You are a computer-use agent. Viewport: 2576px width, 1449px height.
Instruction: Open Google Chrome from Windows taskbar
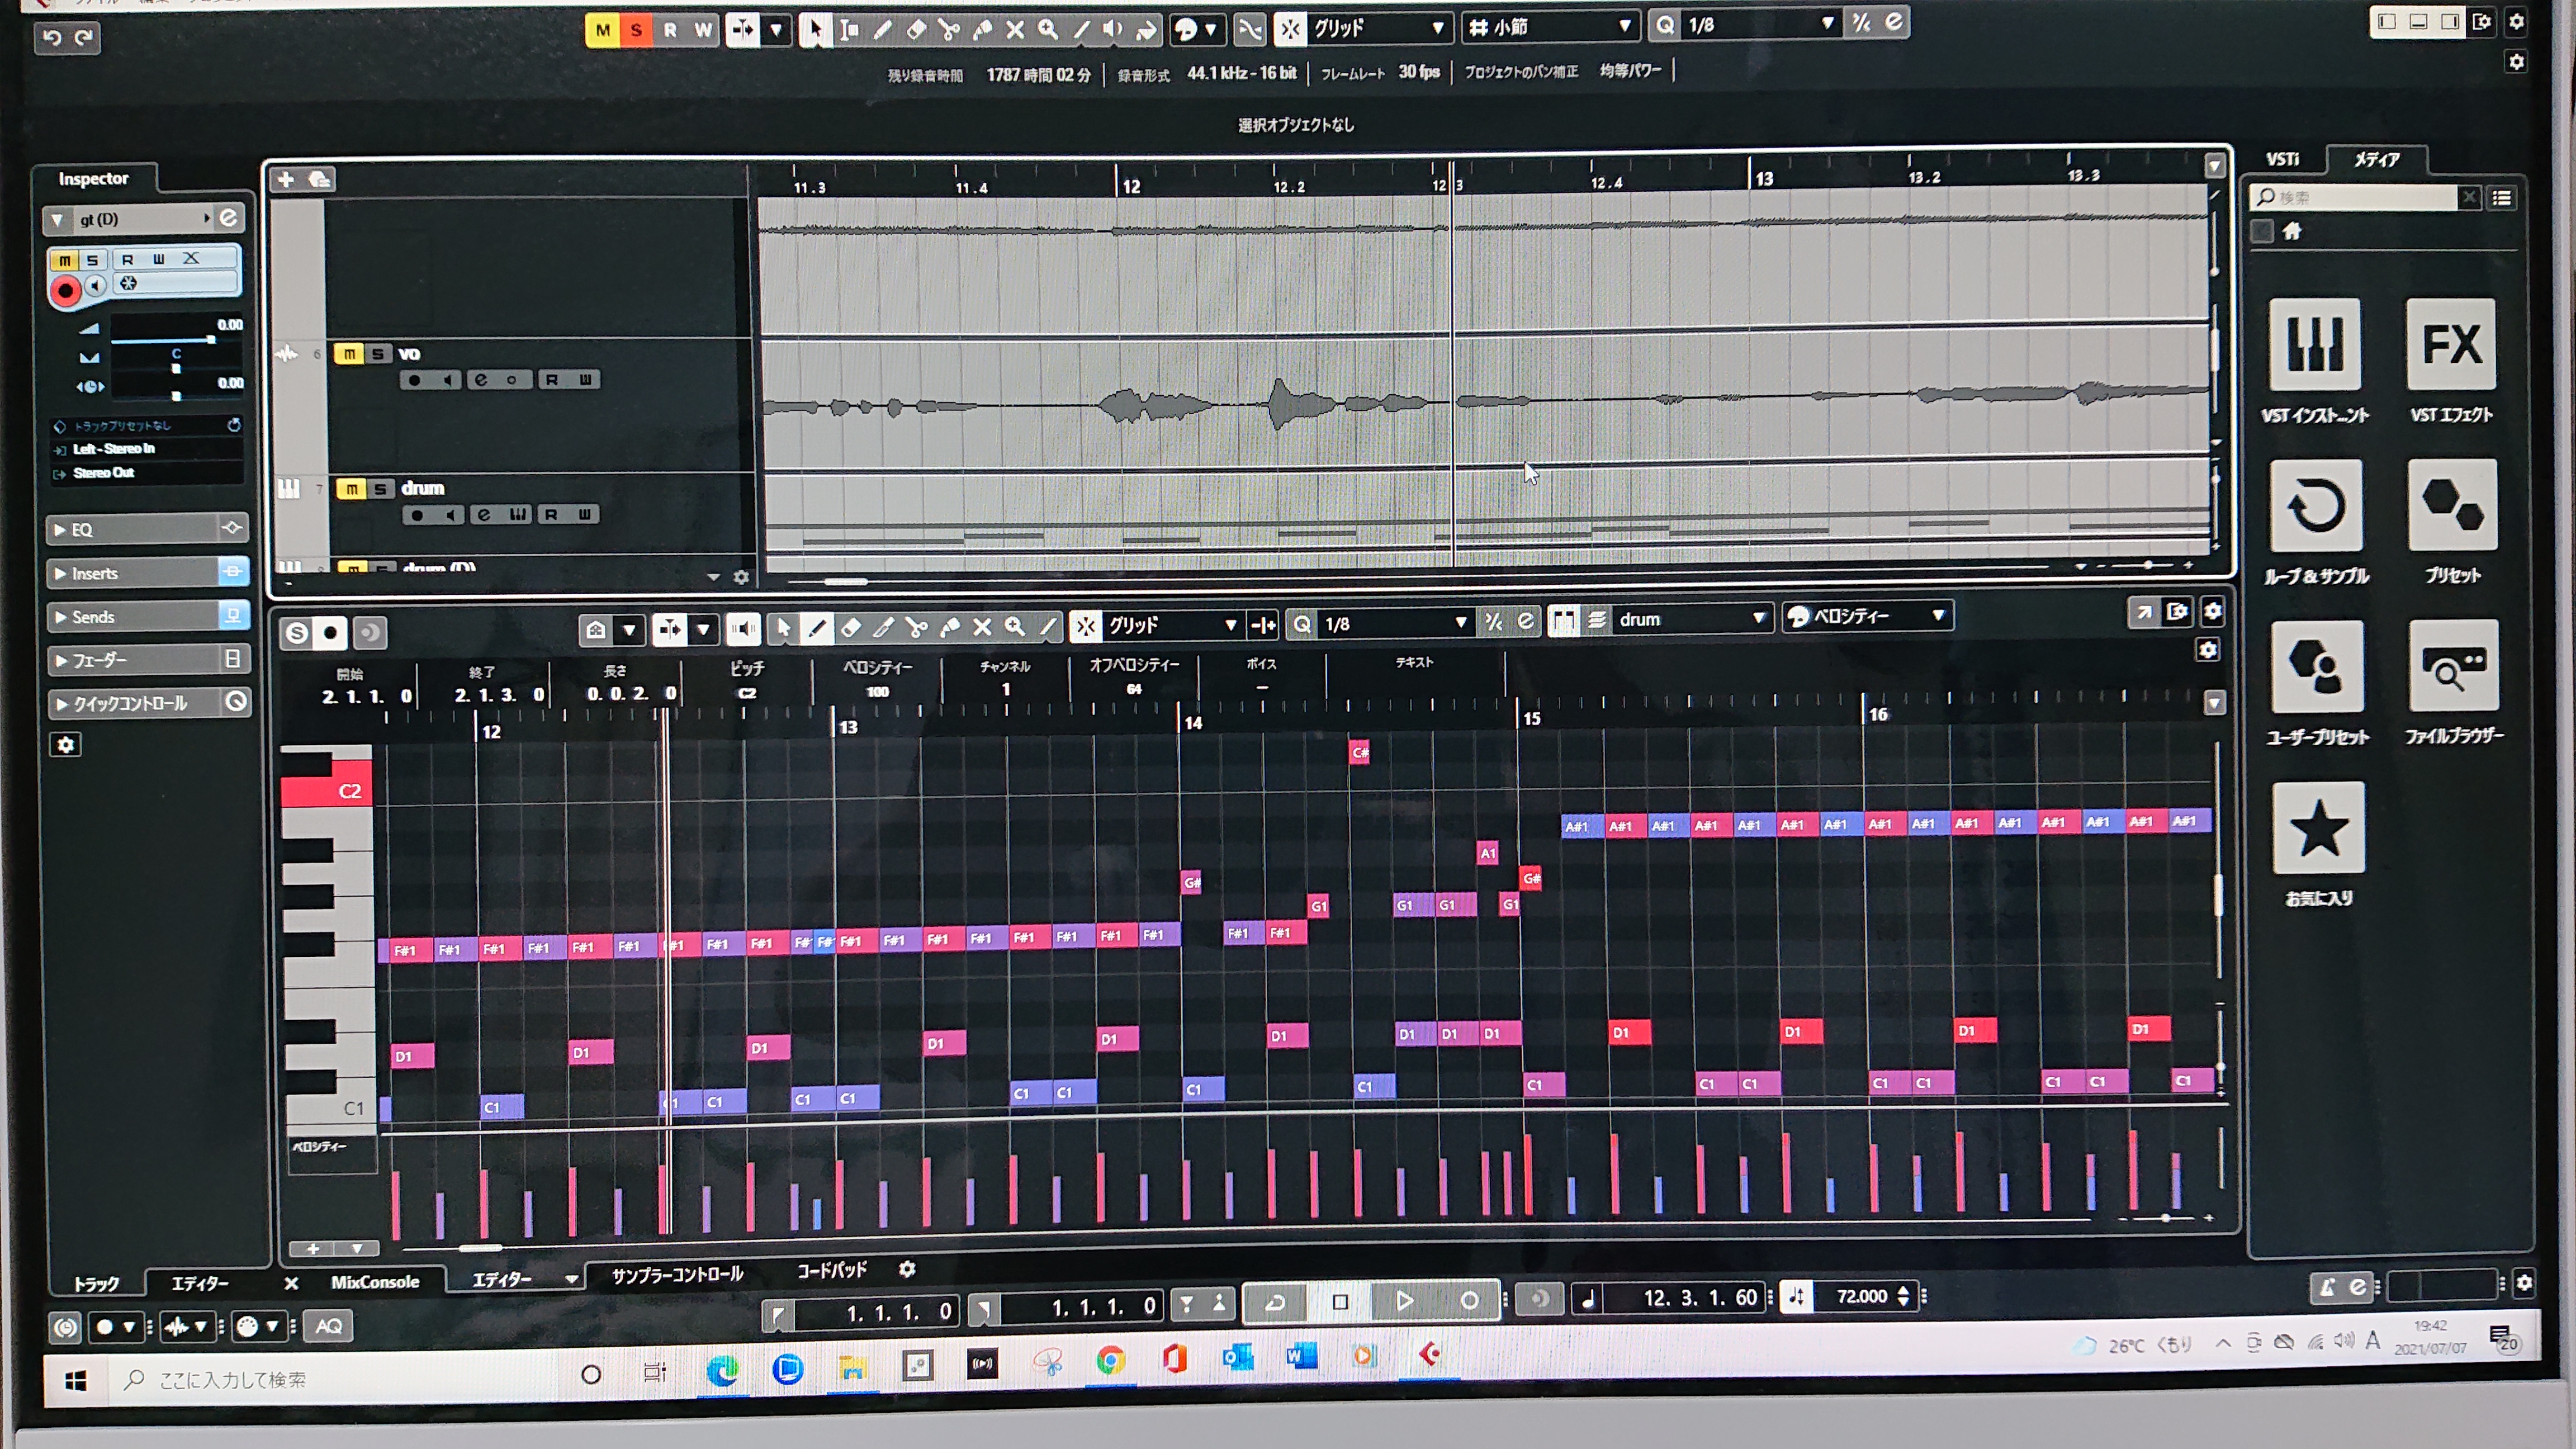[1110, 1360]
